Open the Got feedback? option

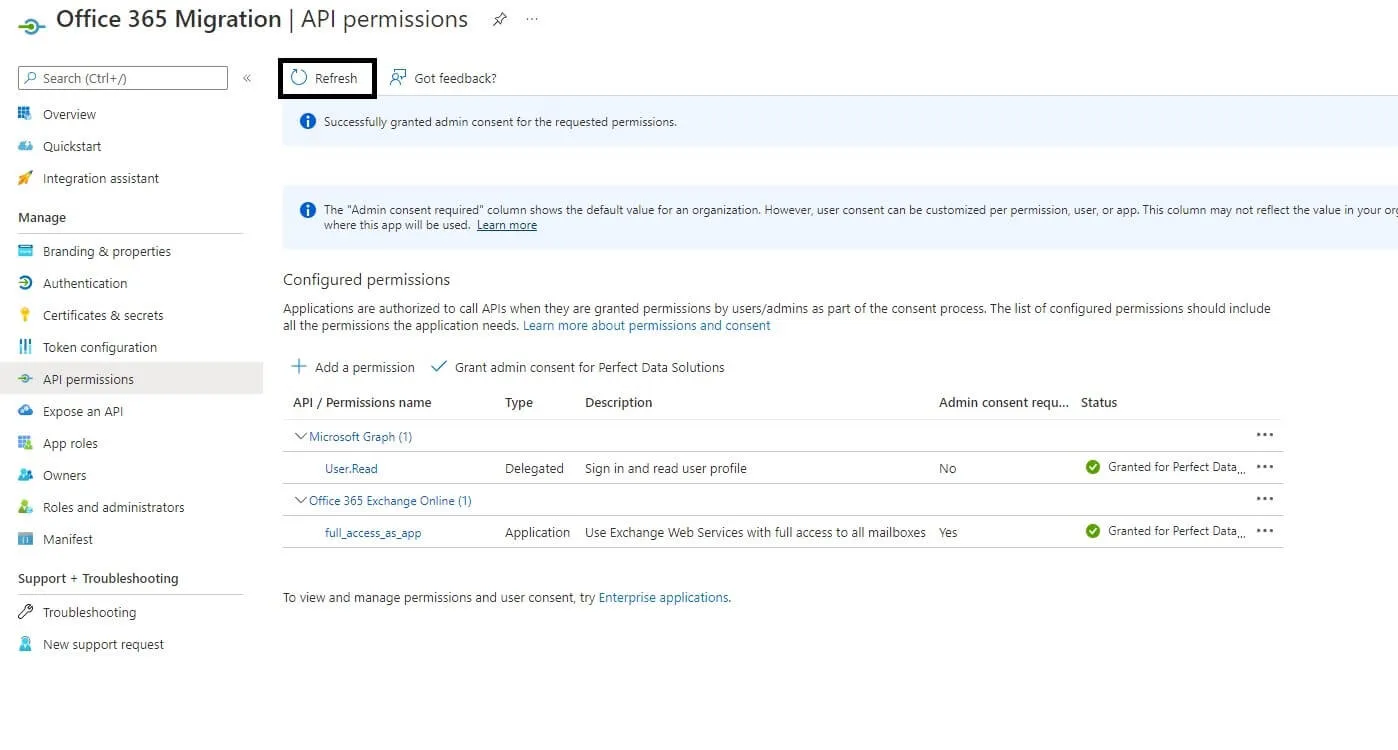443,78
